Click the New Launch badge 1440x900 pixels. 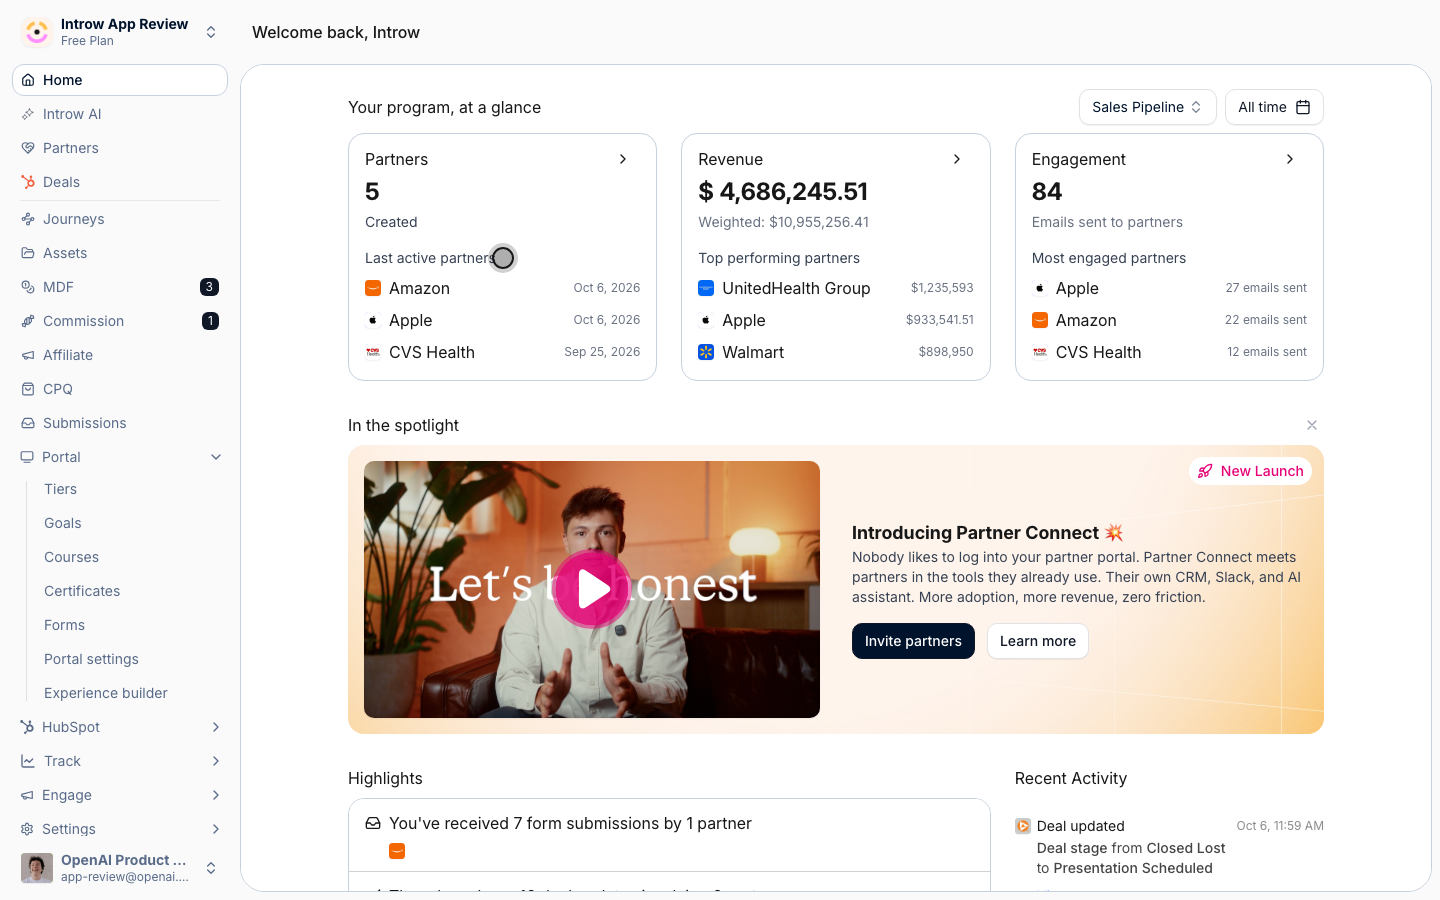pos(1250,471)
